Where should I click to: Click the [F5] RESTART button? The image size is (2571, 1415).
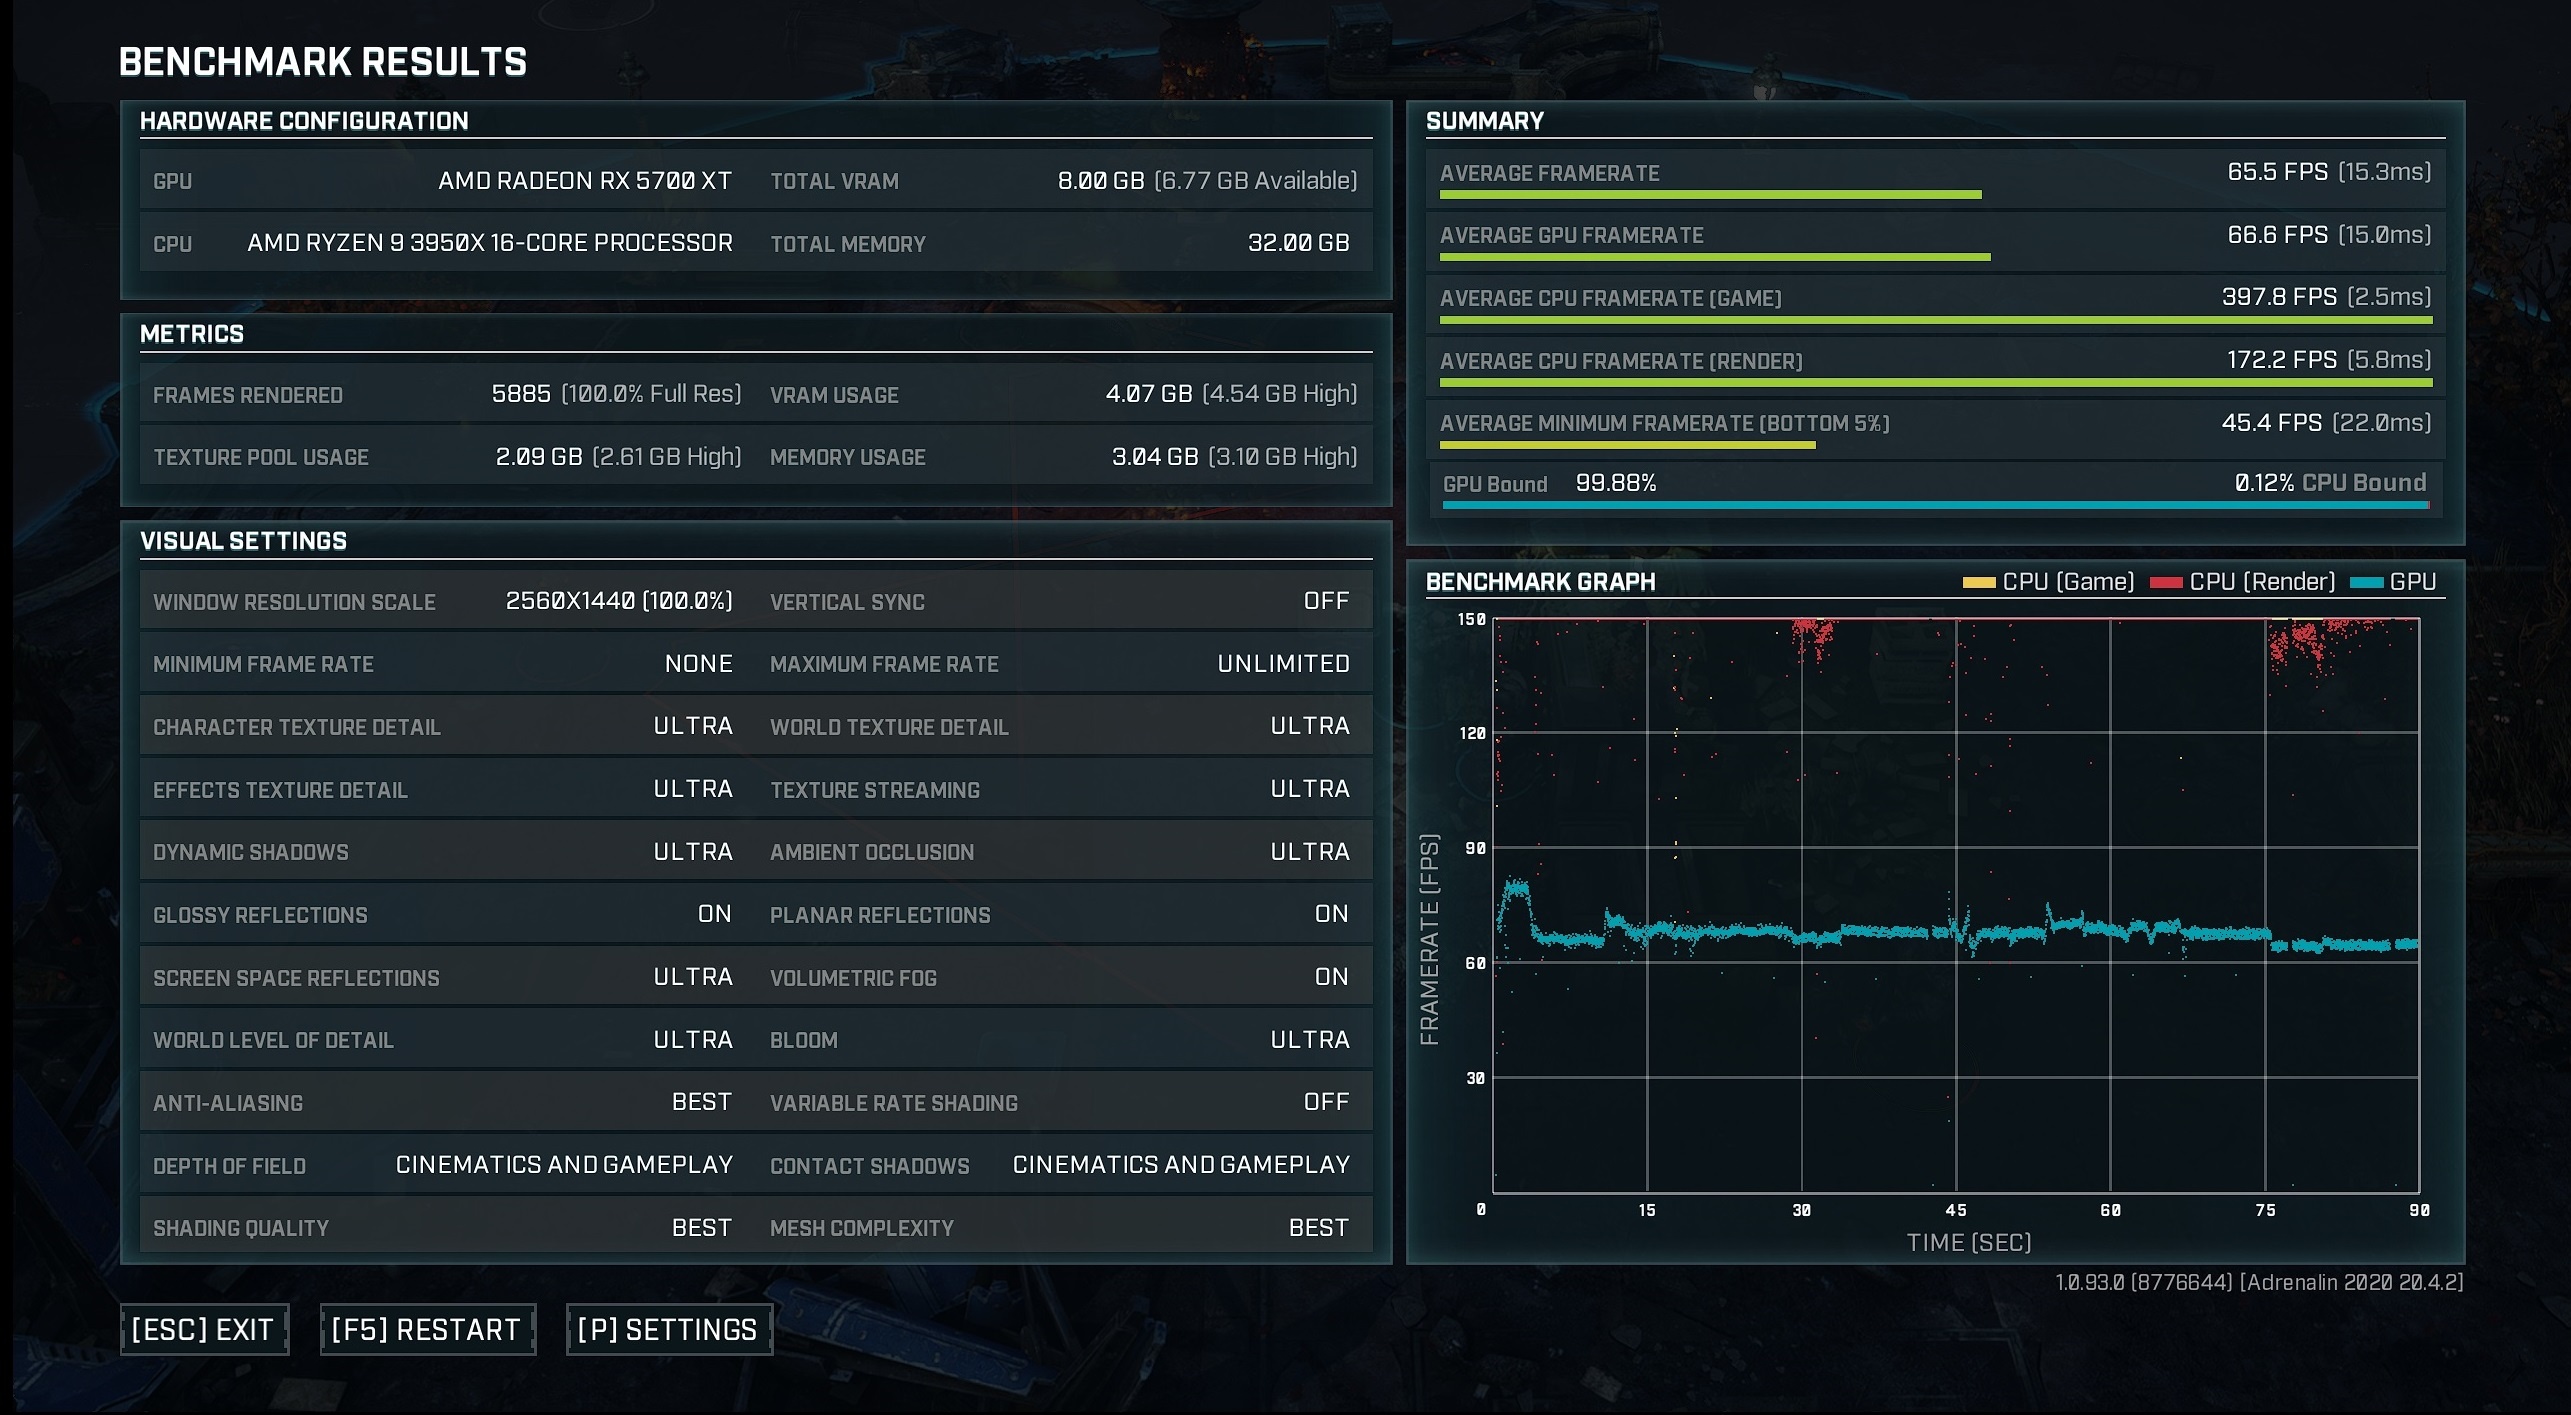point(427,1329)
